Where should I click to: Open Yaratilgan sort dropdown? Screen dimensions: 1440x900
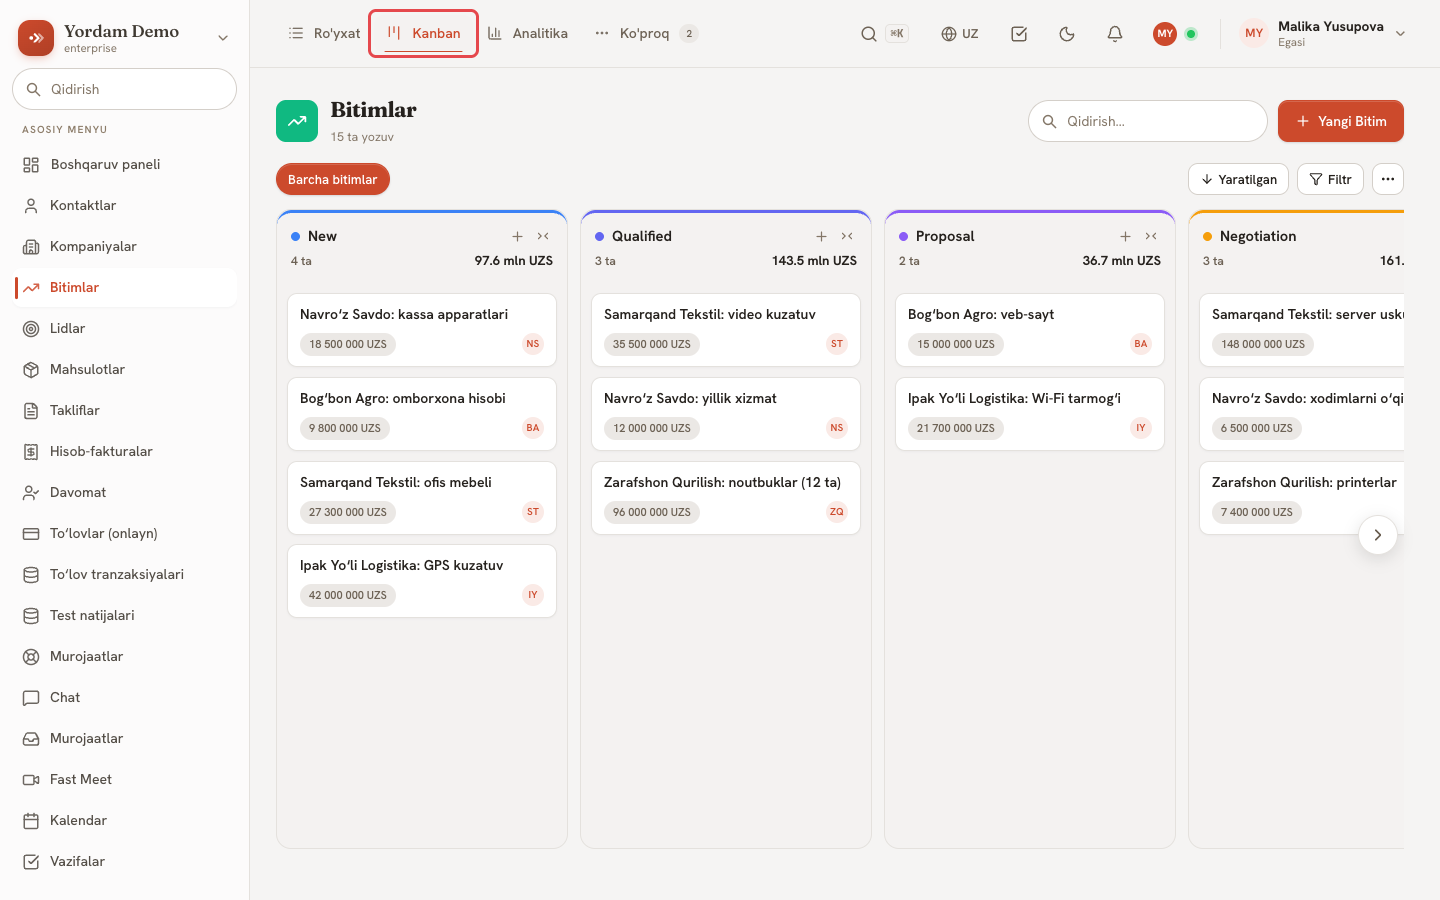coord(1238,179)
